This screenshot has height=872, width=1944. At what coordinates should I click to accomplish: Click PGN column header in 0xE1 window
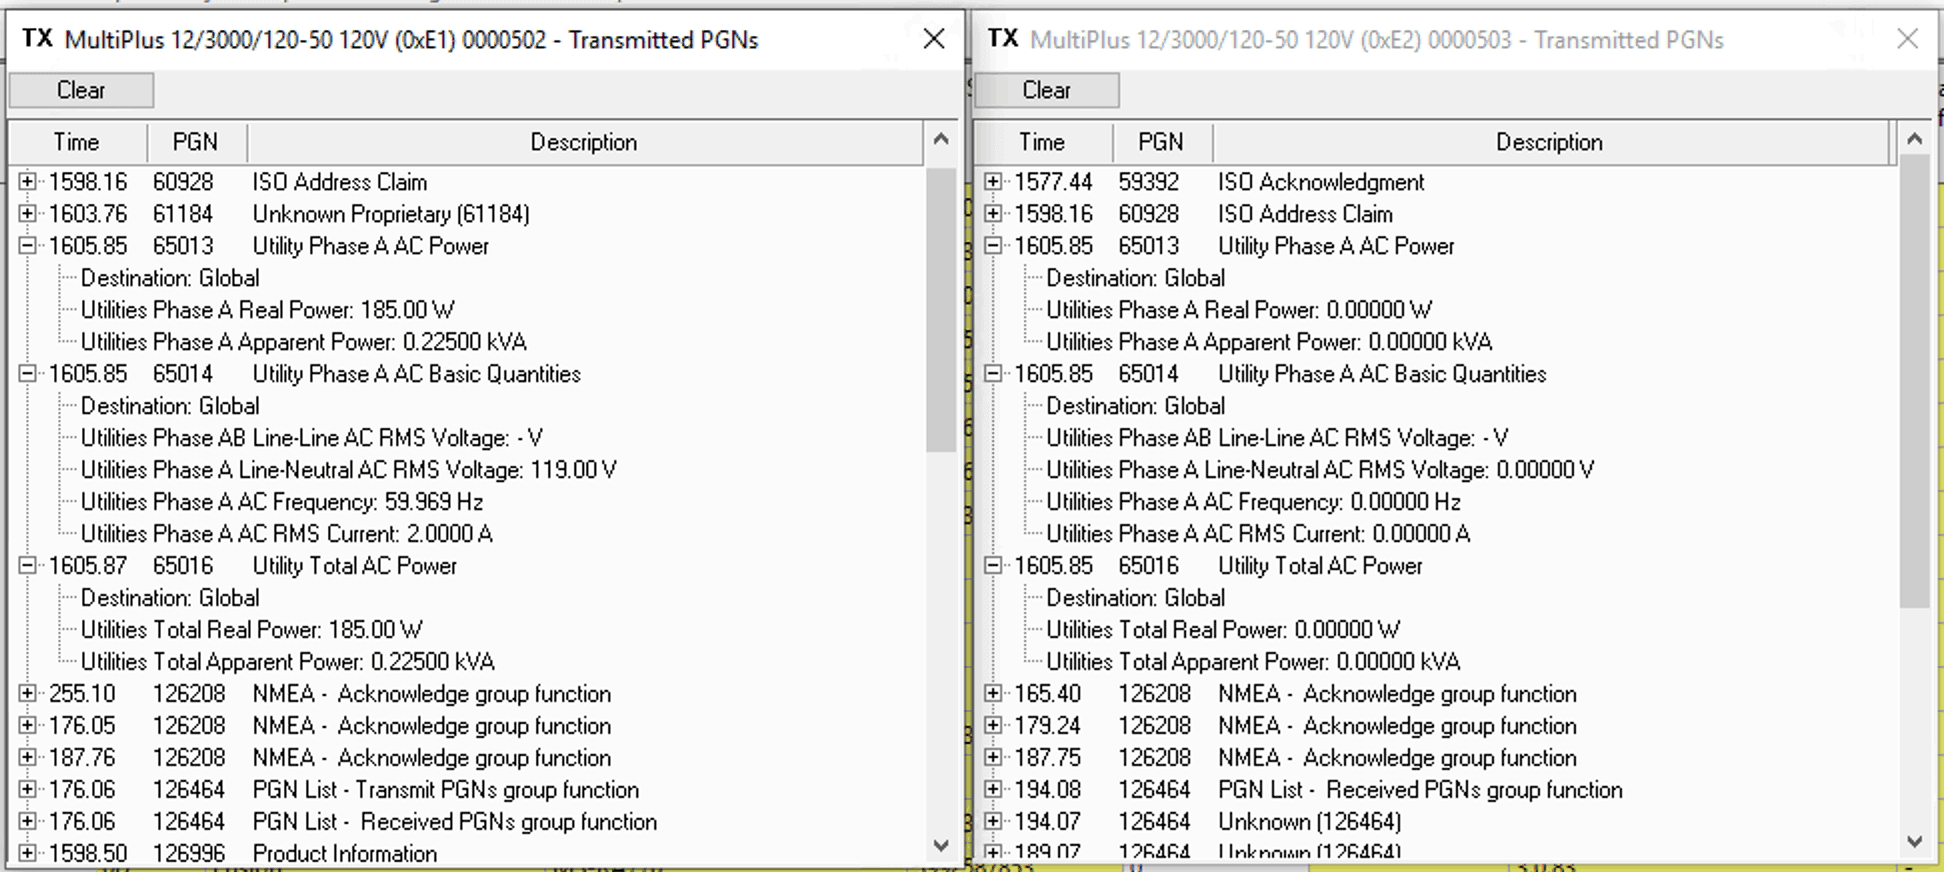click(196, 142)
